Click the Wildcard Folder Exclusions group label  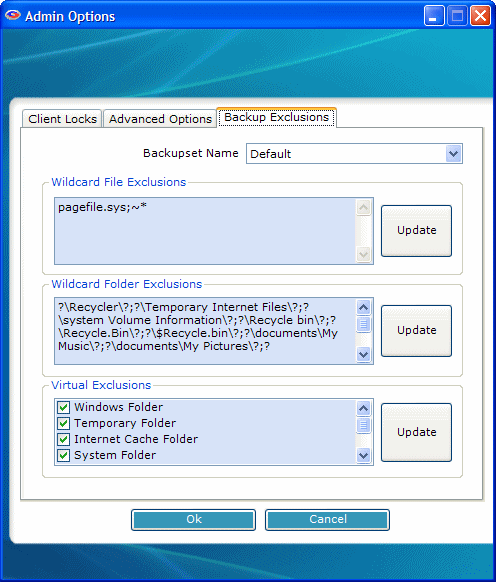pyautogui.click(x=127, y=284)
